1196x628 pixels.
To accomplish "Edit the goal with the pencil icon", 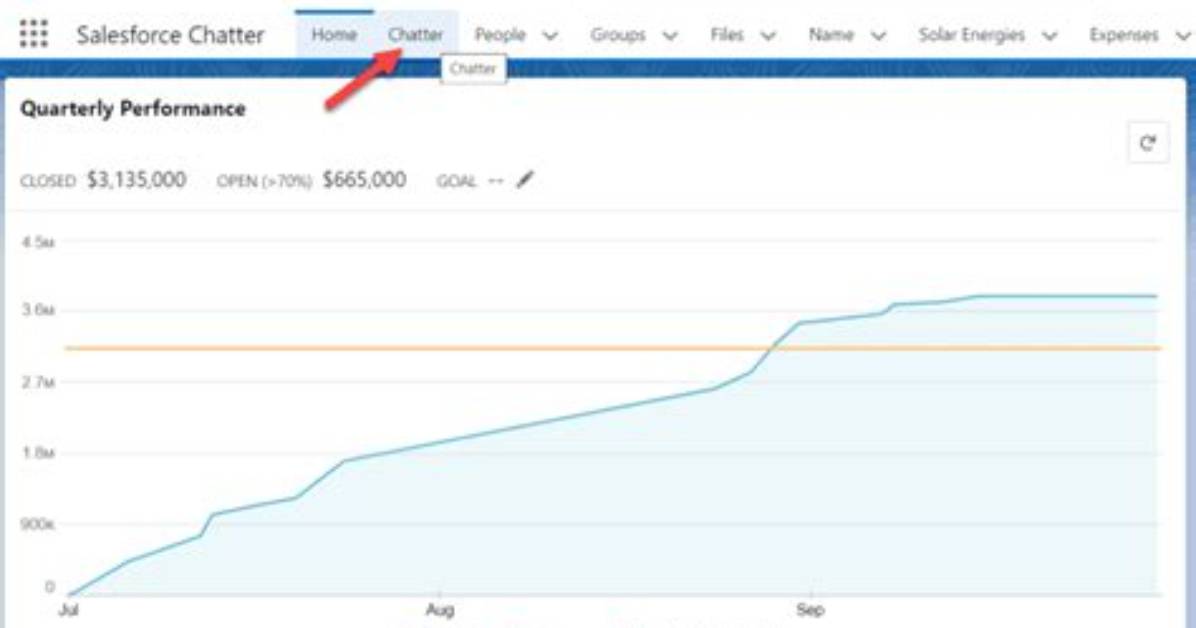I will [525, 180].
